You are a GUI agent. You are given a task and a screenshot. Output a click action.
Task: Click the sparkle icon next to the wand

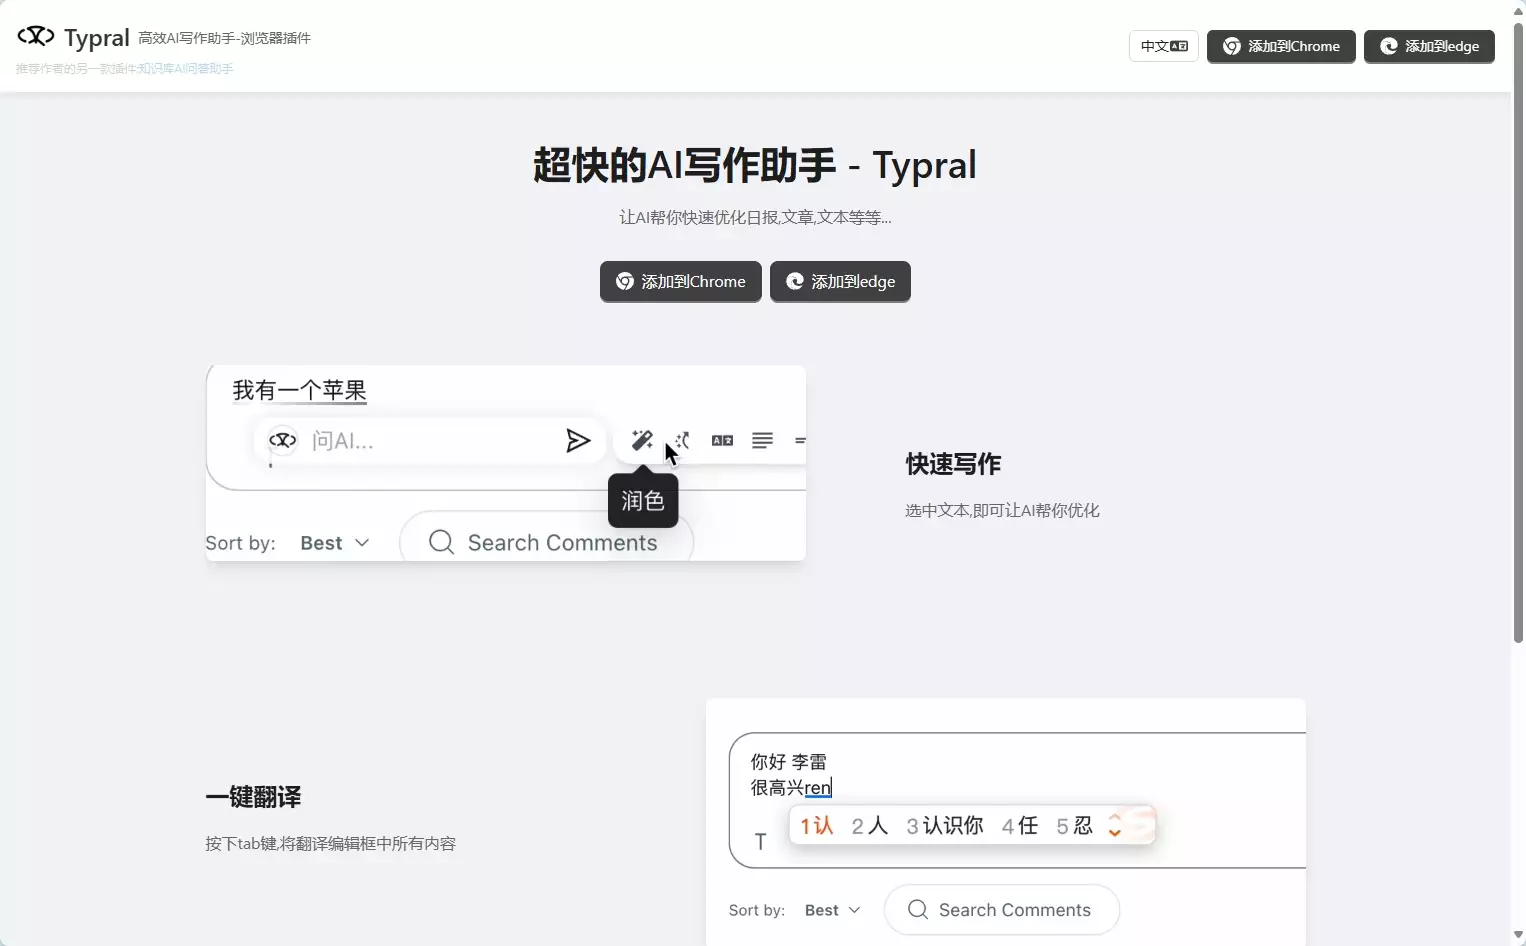(x=683, y=440)
